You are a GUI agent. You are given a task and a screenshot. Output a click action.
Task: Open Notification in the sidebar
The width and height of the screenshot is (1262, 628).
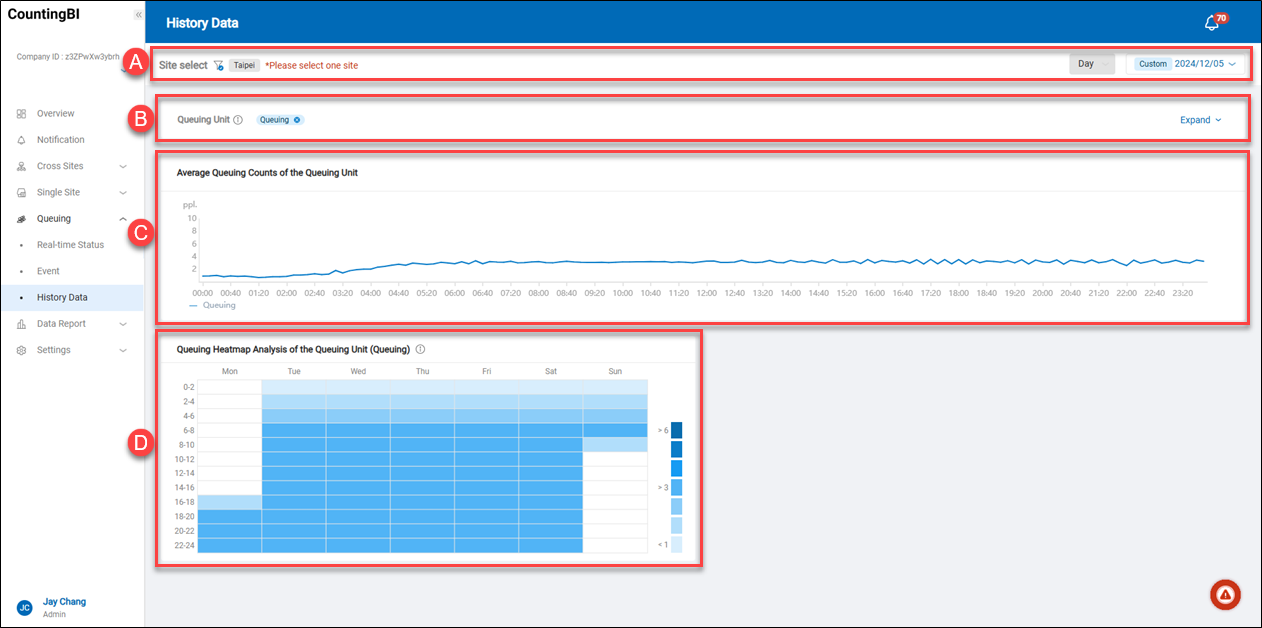point(61,140)
